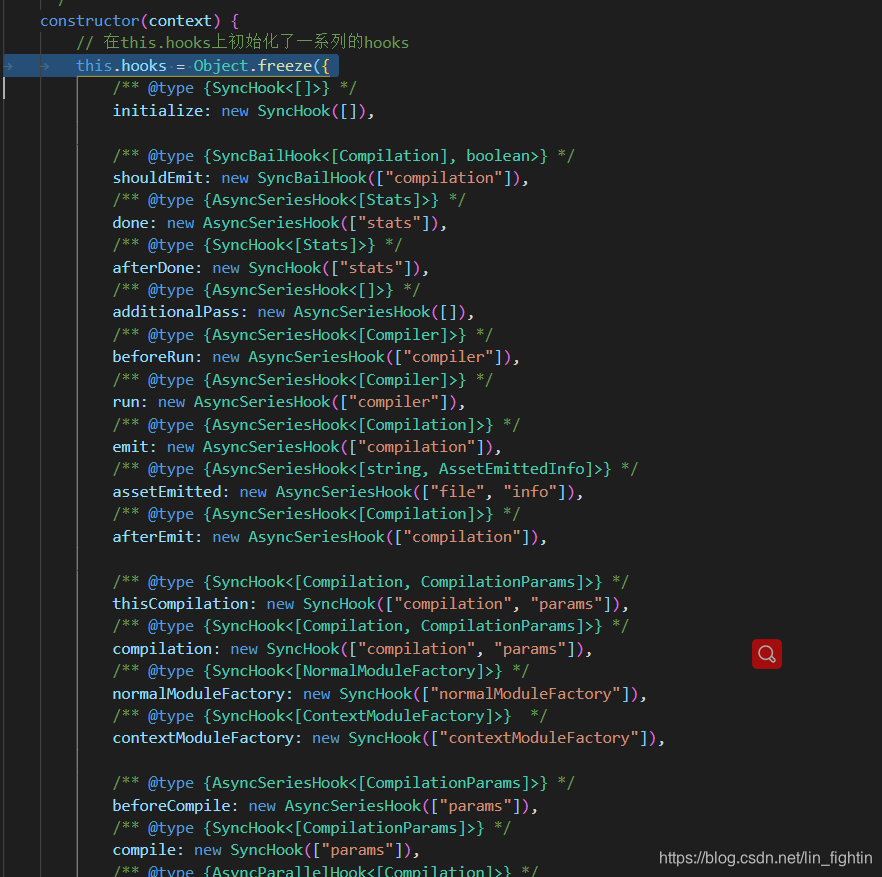882x877 pixels.
Task: Click the red magnifier search icon
Action: pos(767,654)
